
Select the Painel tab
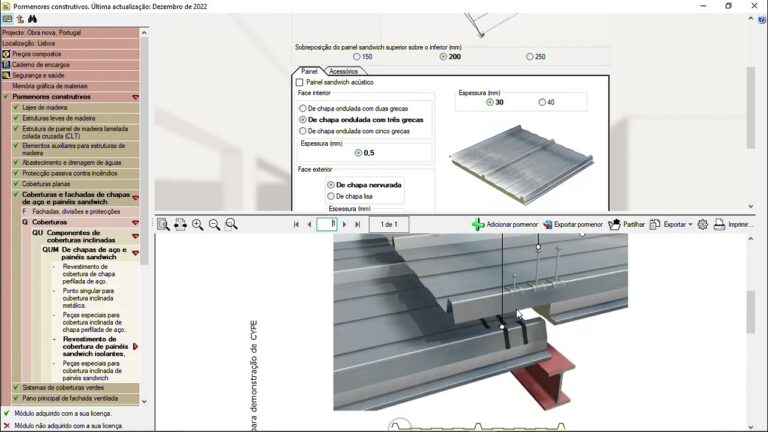coord(309,71)
